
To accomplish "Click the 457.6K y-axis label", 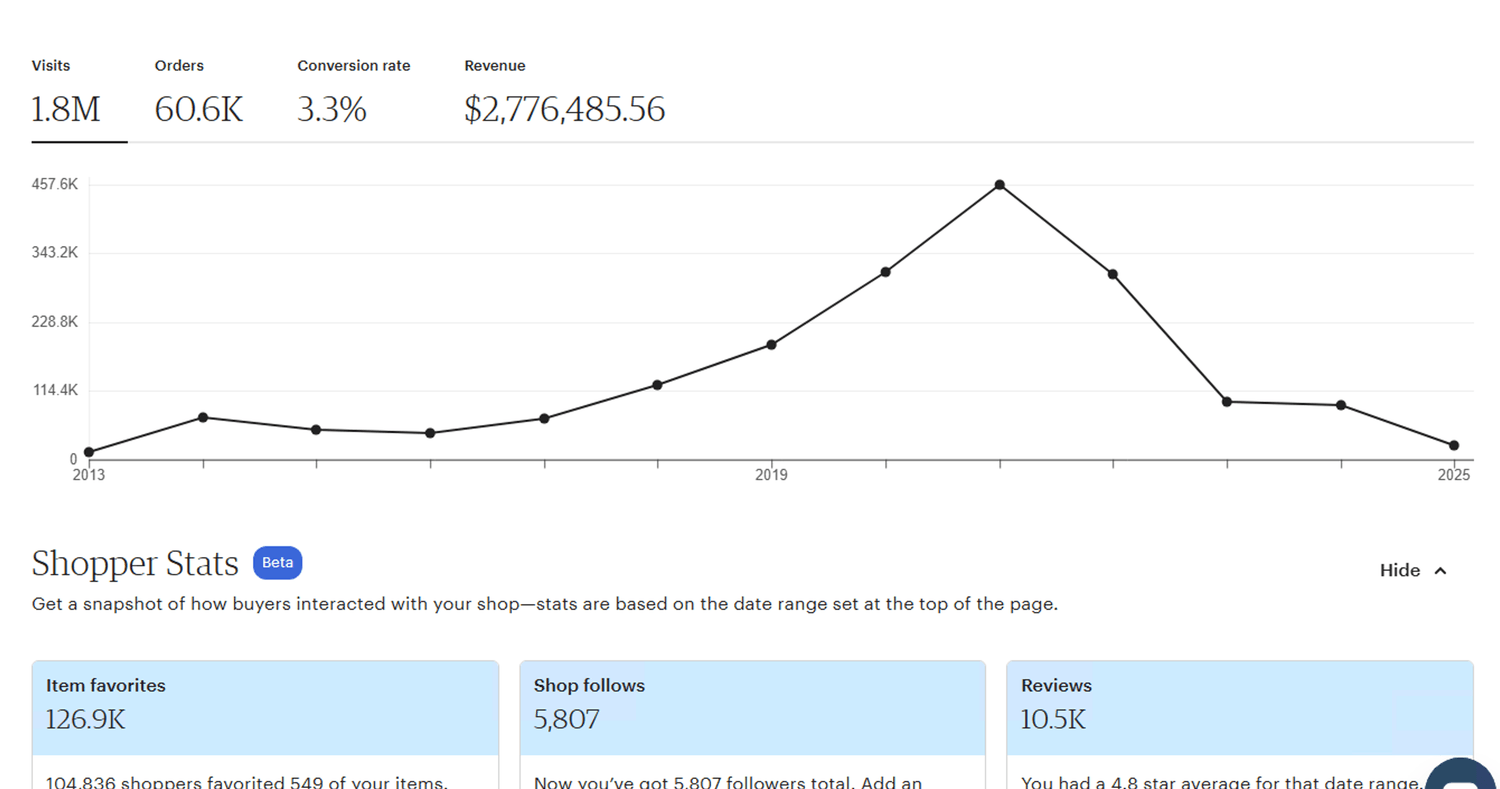I will [x=54, y=184].
